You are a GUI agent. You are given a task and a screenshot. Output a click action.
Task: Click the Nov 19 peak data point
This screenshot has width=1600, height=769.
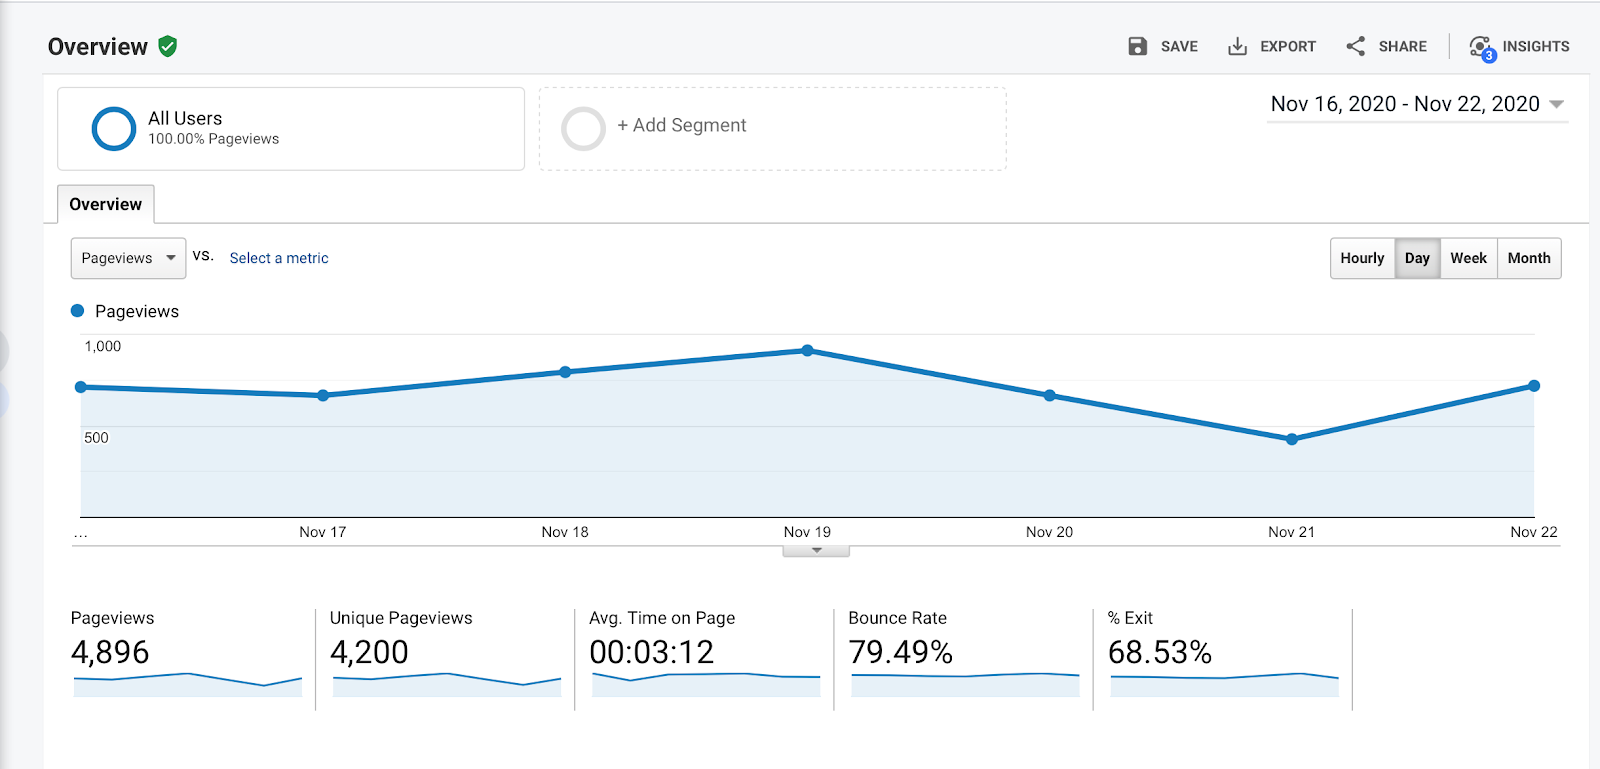tap(807, 350)
